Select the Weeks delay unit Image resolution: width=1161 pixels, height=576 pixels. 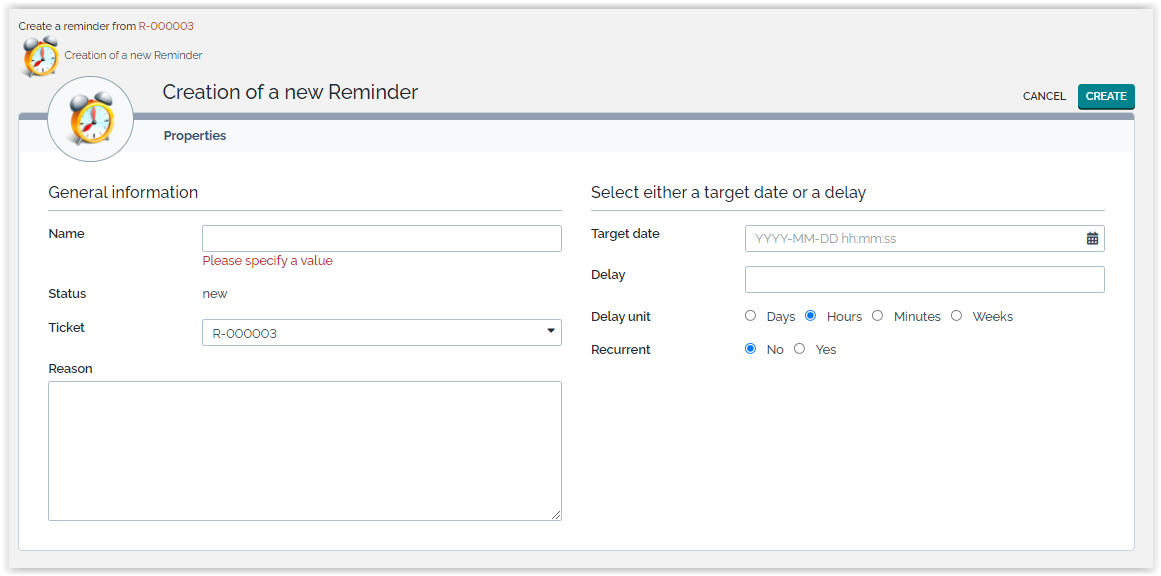tap(957, 316)
